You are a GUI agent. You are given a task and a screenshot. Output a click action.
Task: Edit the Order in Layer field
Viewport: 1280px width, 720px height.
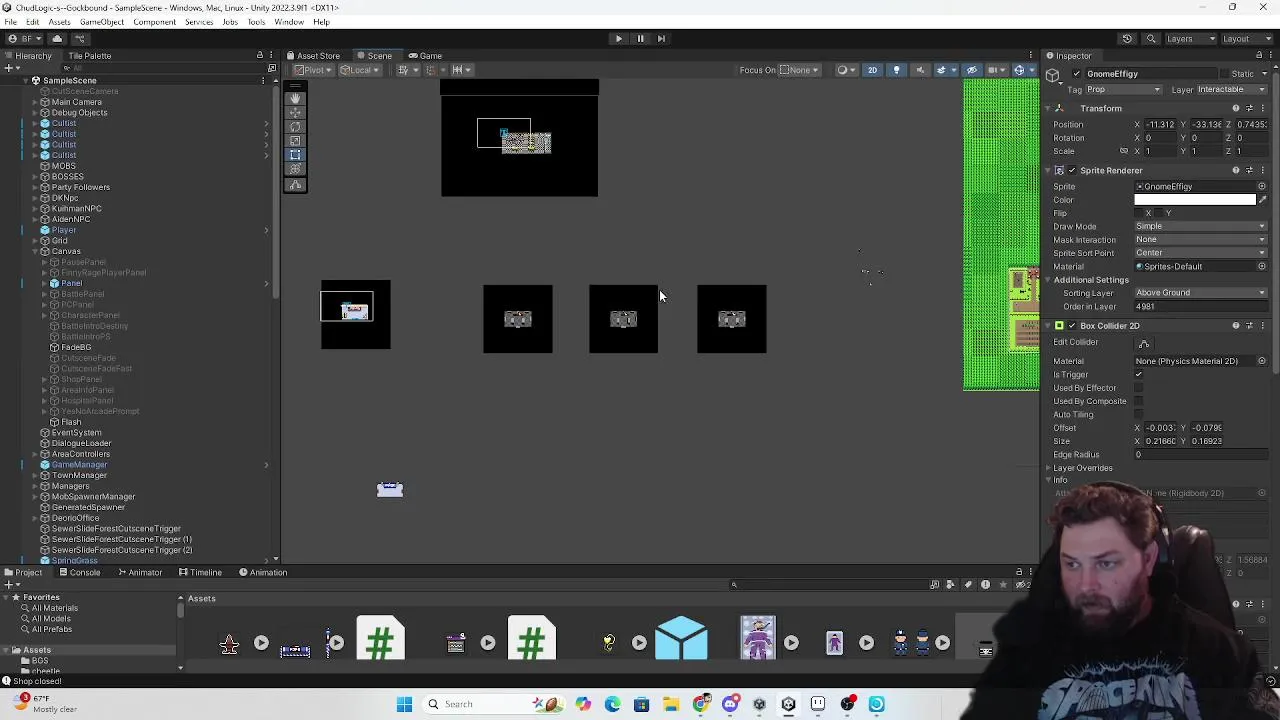point(1200,307)
